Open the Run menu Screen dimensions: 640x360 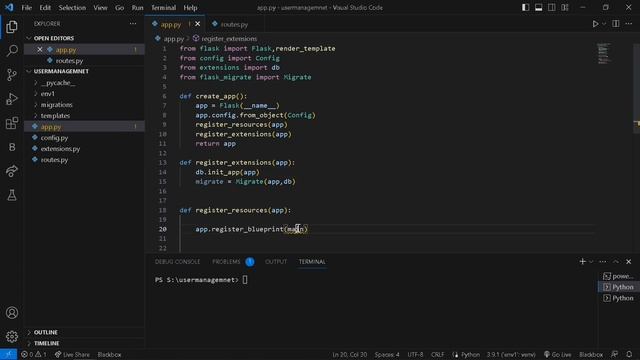[x=138, y=7]
